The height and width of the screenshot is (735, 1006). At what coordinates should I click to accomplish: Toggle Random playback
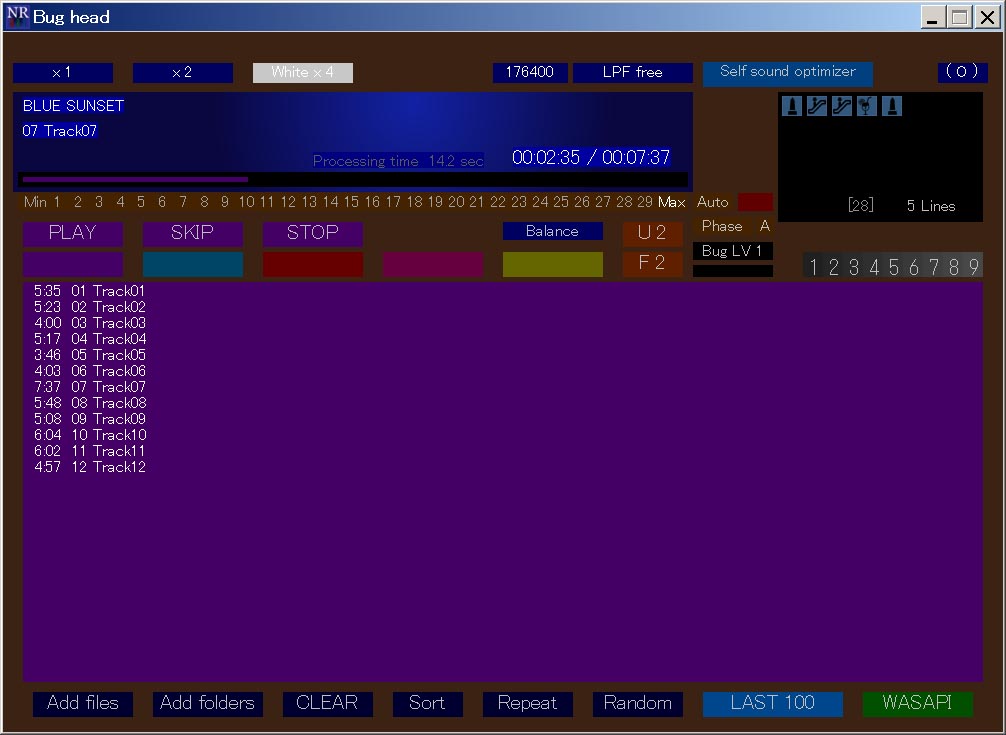click(x=637, y=703)
